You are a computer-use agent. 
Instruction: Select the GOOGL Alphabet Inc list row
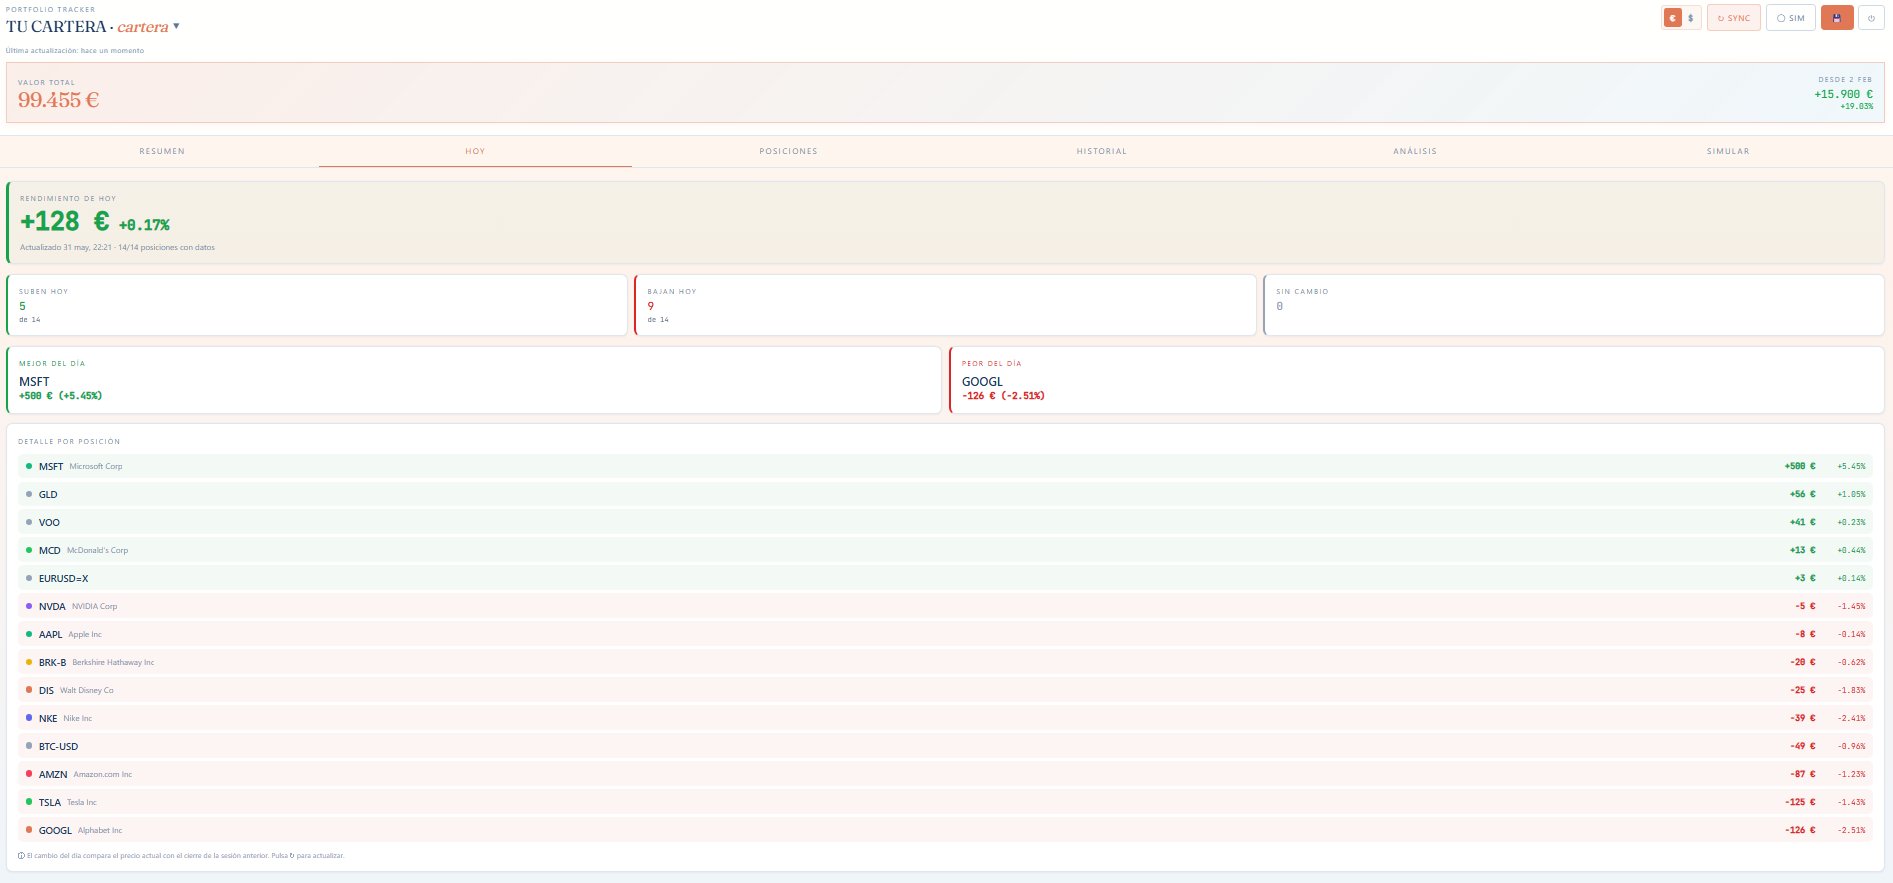point(945,830)
